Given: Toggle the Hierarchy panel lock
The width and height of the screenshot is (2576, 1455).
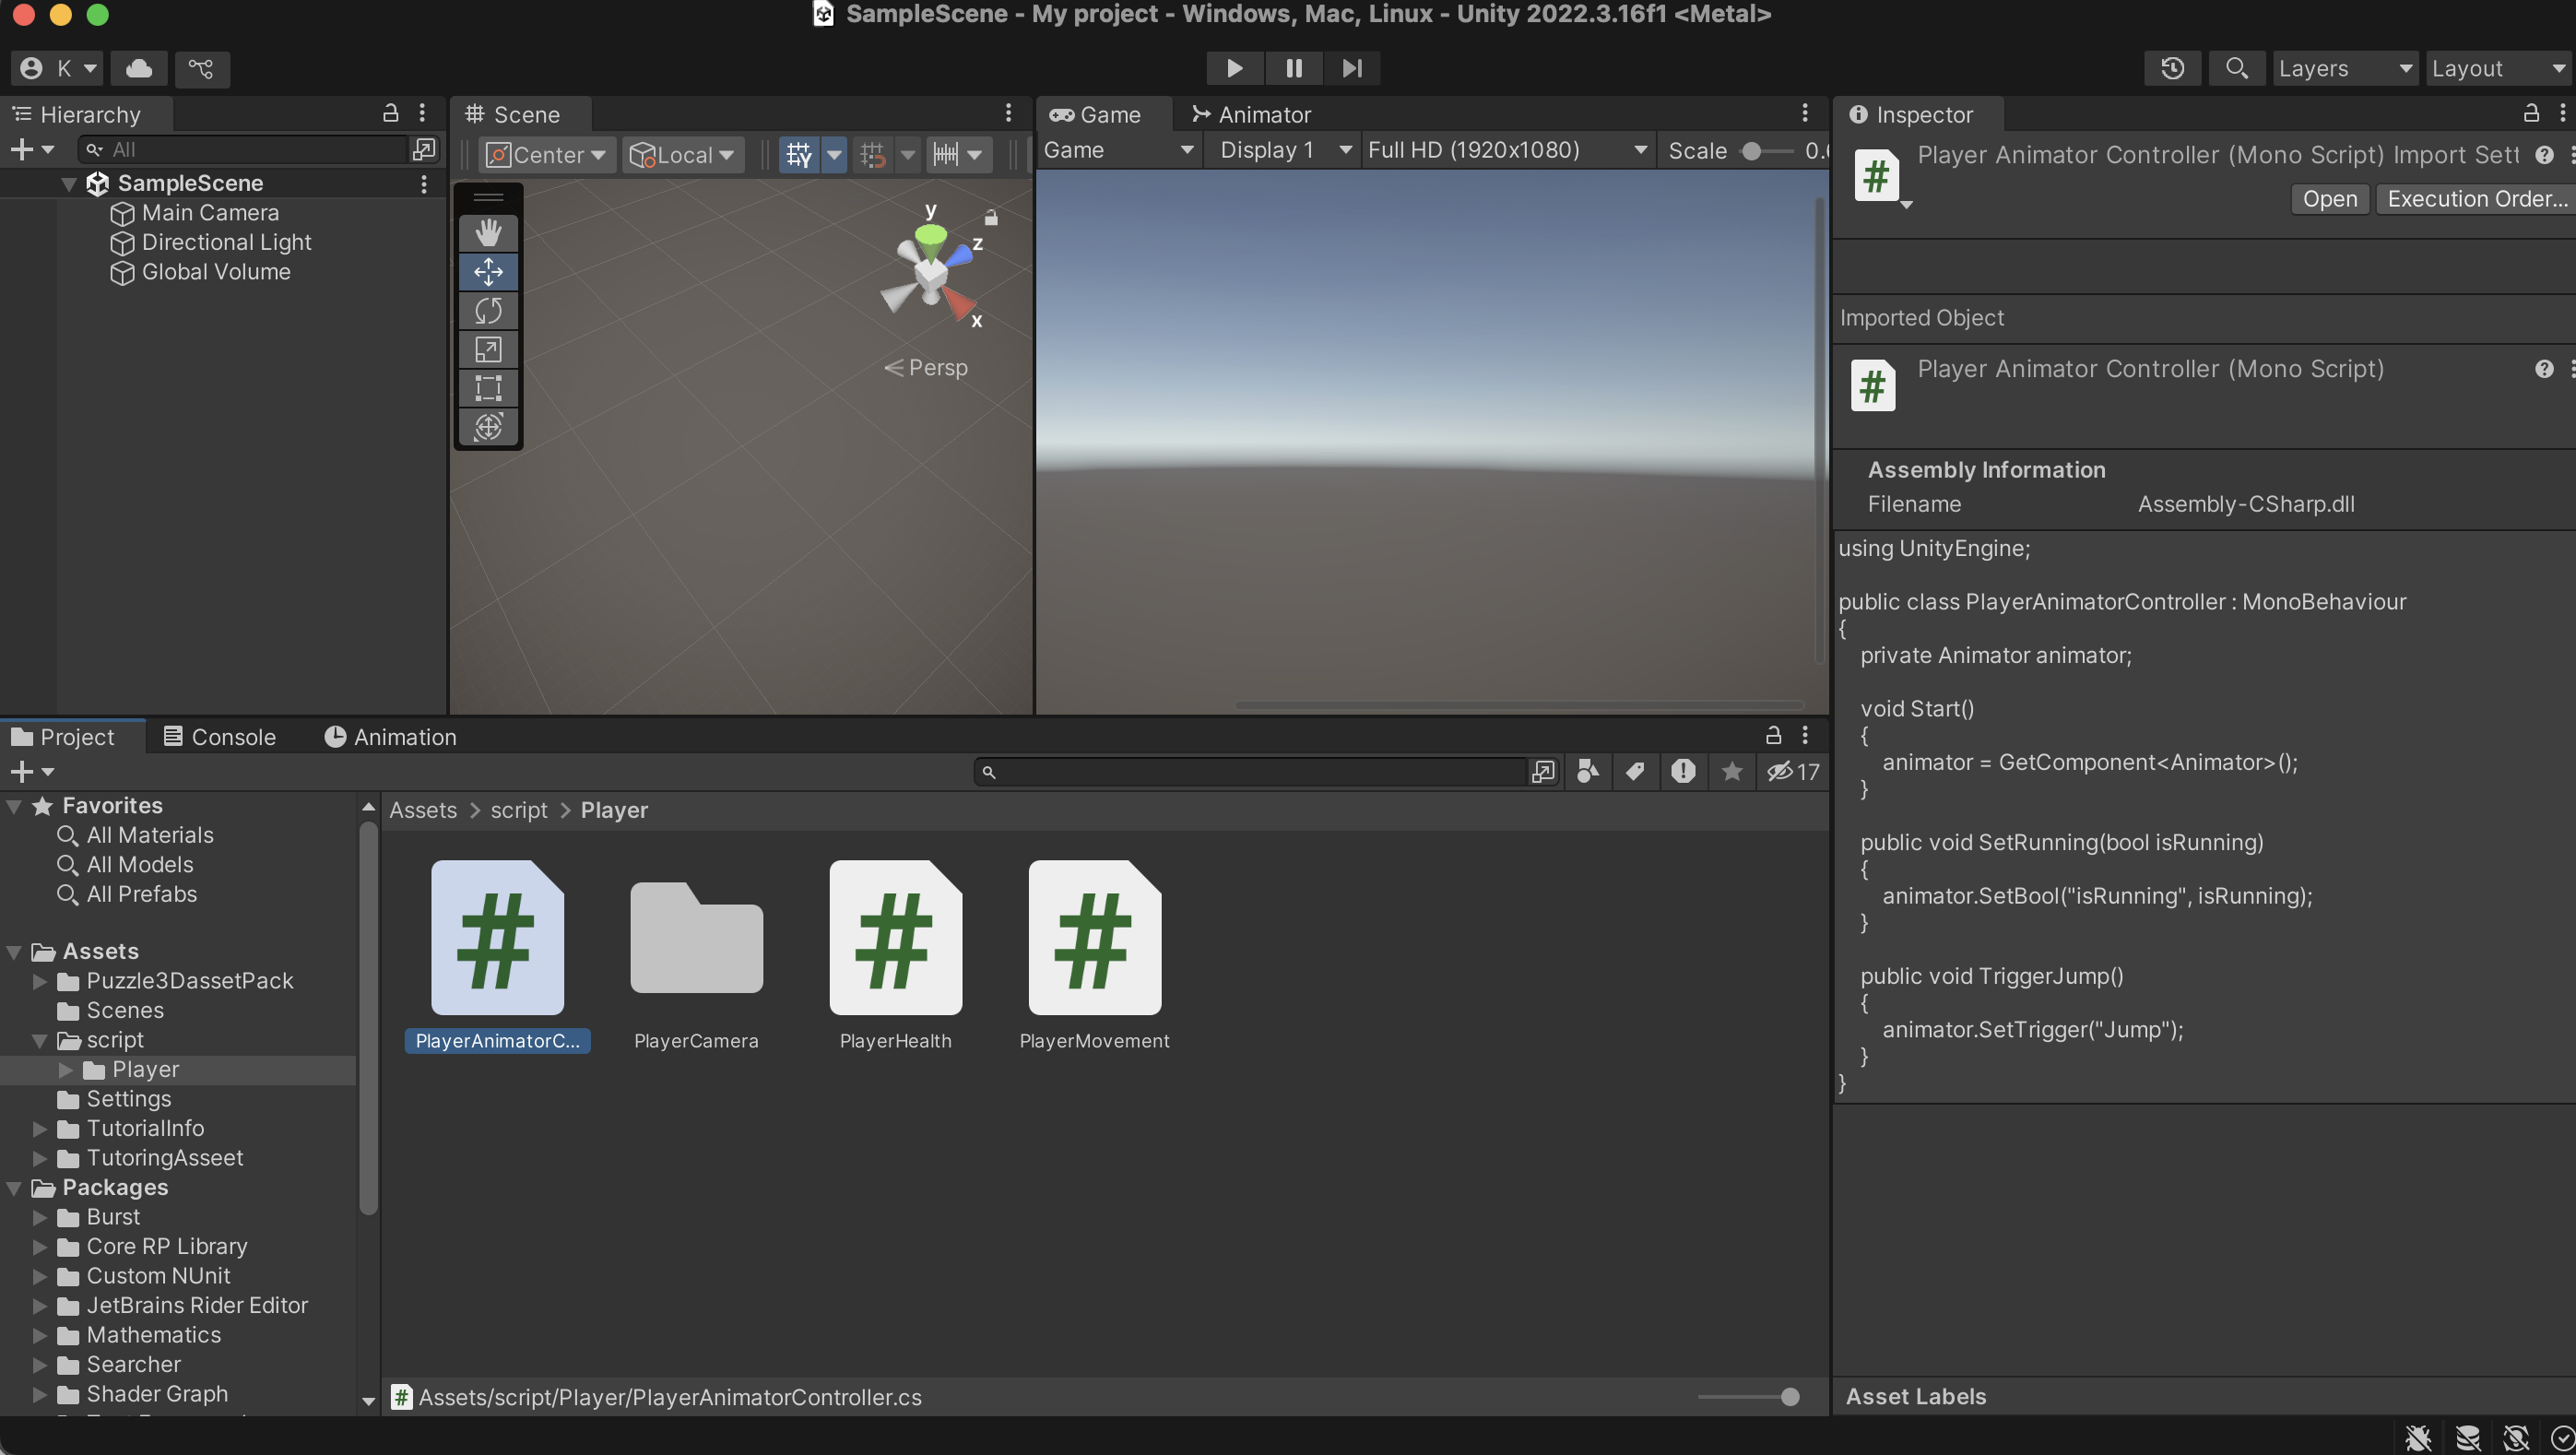Looking at the screenshot, I should [391, 113].
